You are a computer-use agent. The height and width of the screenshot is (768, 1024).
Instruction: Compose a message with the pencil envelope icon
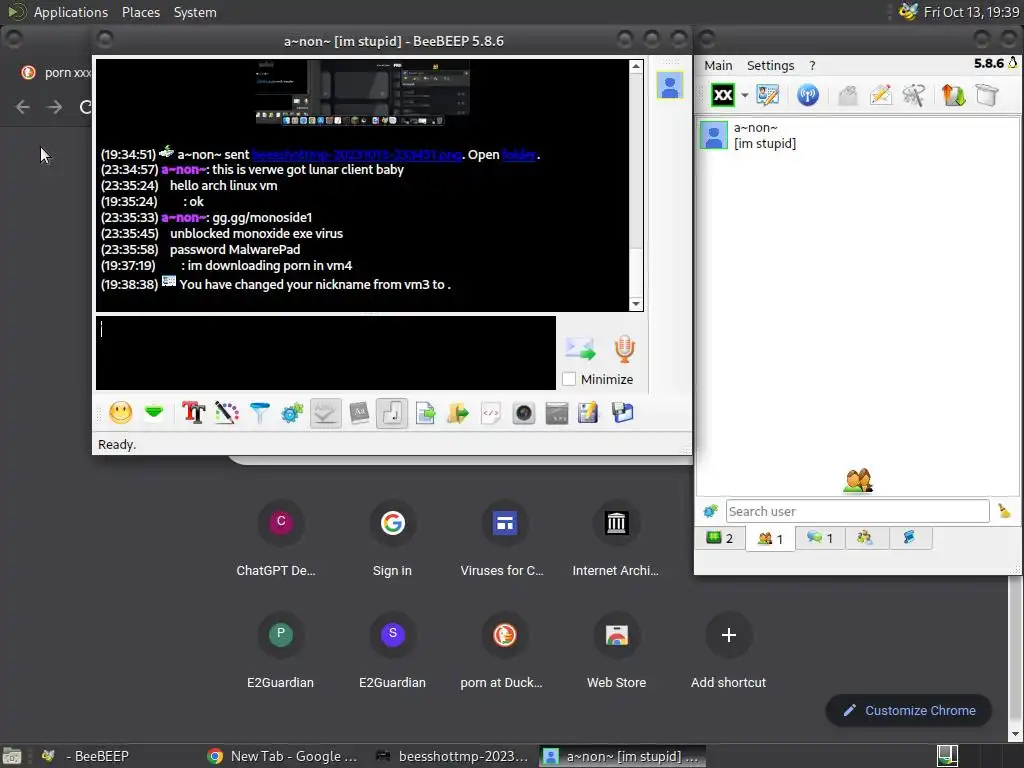[x=880, y=95]
